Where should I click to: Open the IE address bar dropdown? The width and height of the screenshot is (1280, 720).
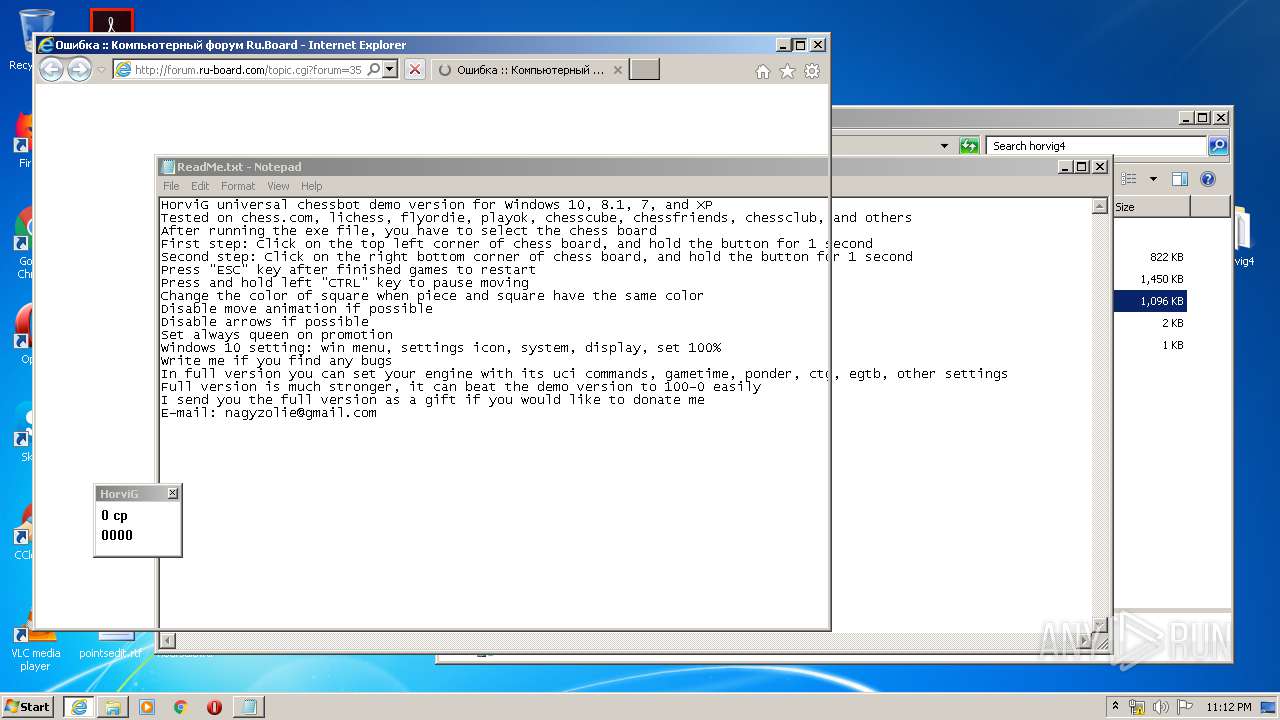pyautogui.click(x=390, y=70)
